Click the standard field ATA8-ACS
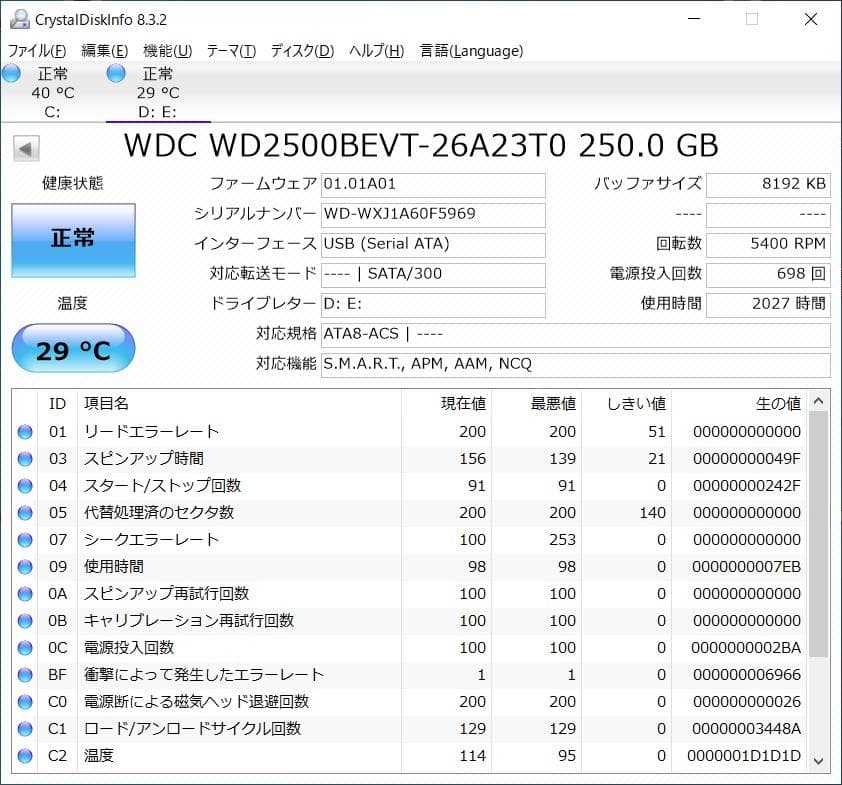 576,335
